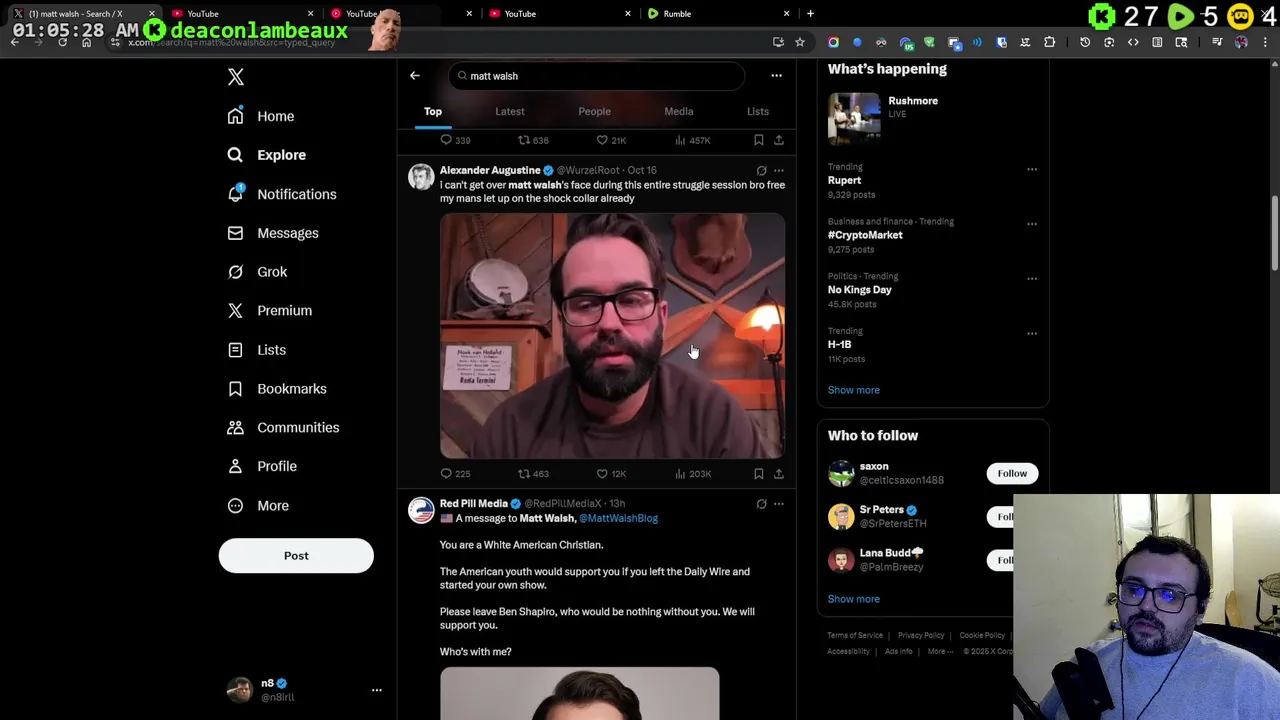Open trending topic #CryptoMarket
1280x720 pixels.
coord(865,235)
